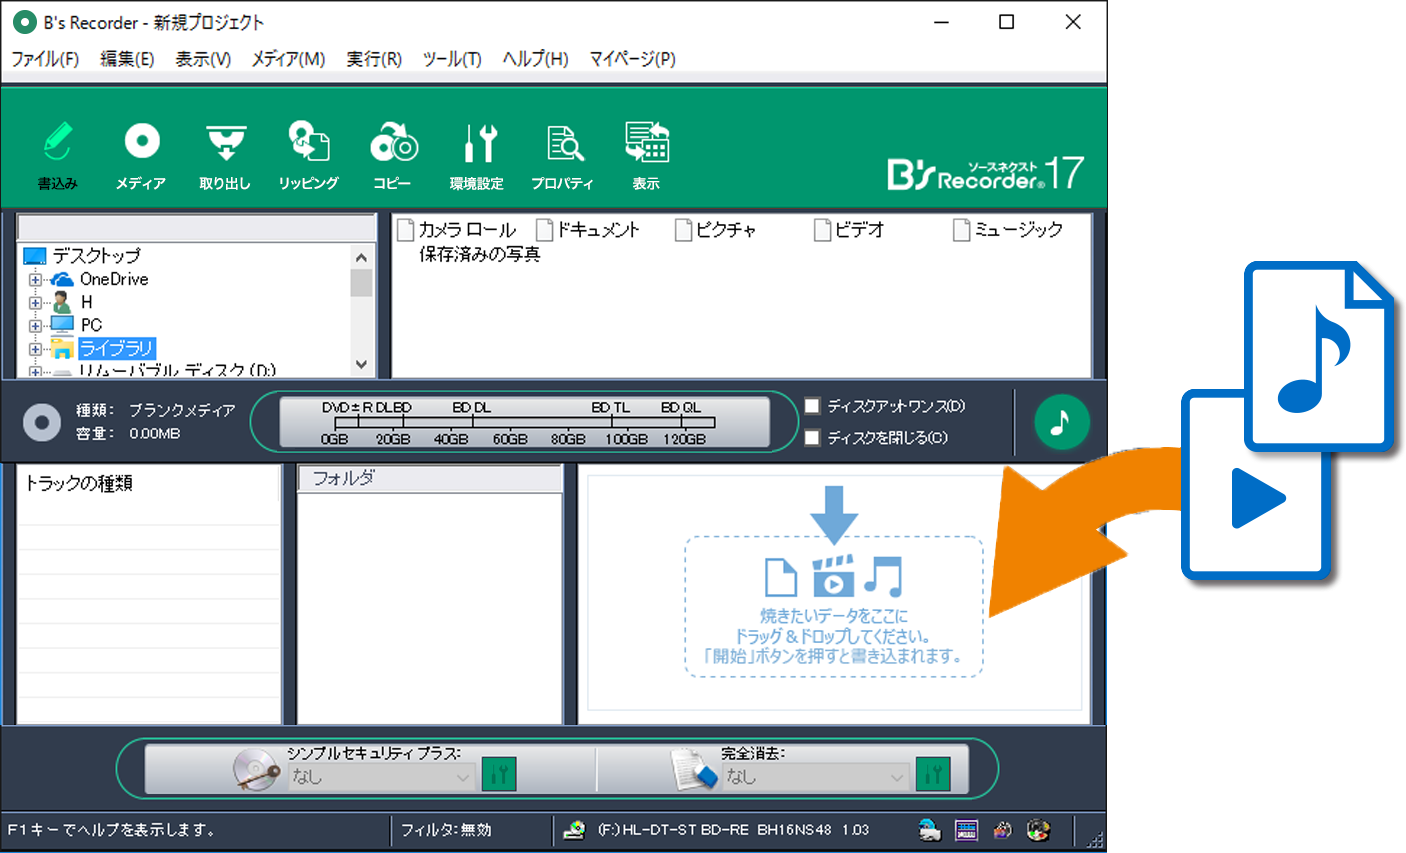
Task: Open the 表示(V) menu
Action: point(203,59)
